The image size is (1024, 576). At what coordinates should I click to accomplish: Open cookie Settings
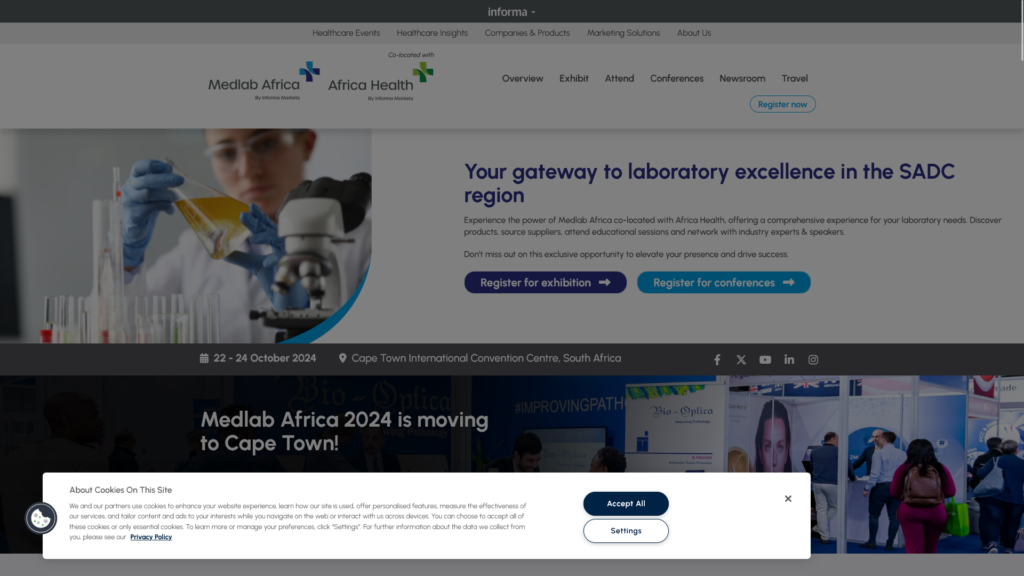(626, 531)
